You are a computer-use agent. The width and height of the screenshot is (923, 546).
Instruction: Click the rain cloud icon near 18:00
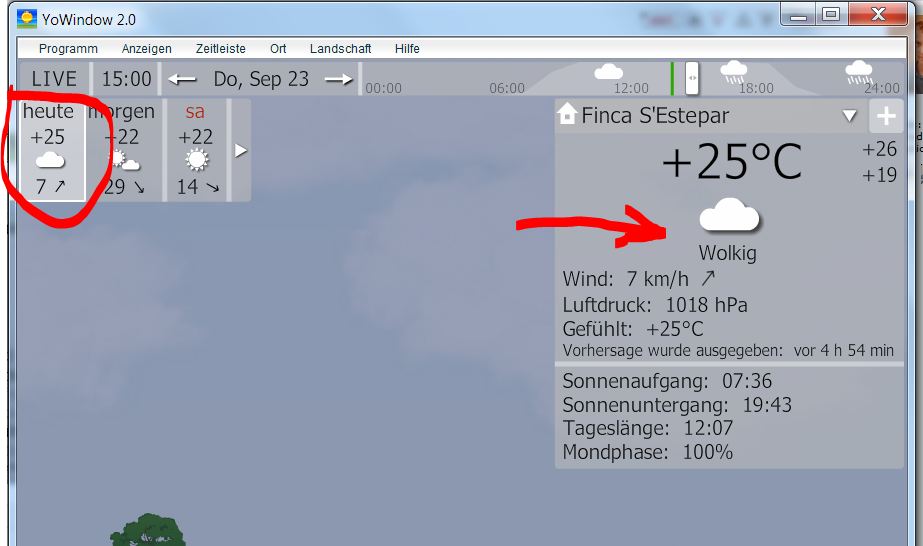tap(733, 72)
